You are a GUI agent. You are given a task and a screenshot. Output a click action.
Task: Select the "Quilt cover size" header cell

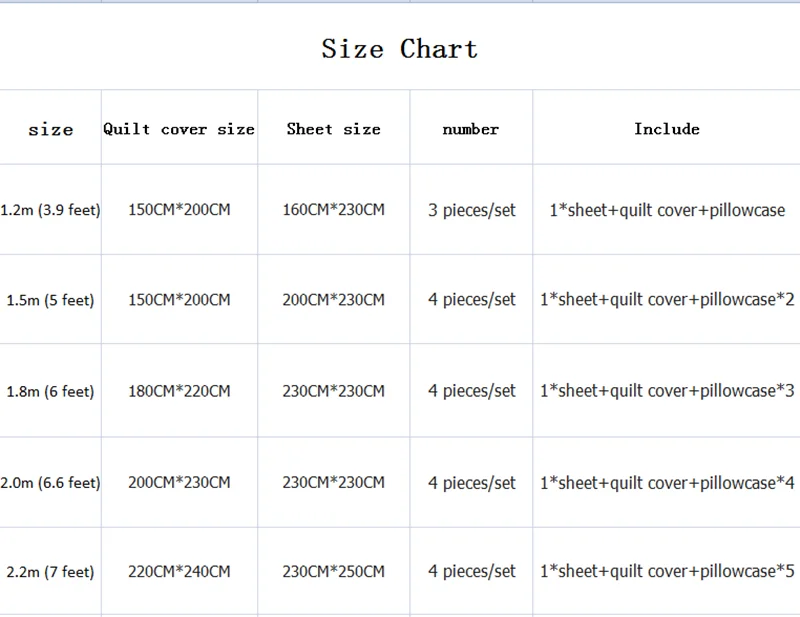tap(179, 129)
